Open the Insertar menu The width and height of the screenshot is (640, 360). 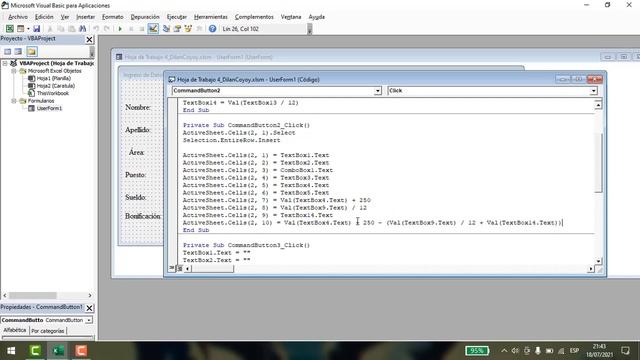click(x=85, y=17)
